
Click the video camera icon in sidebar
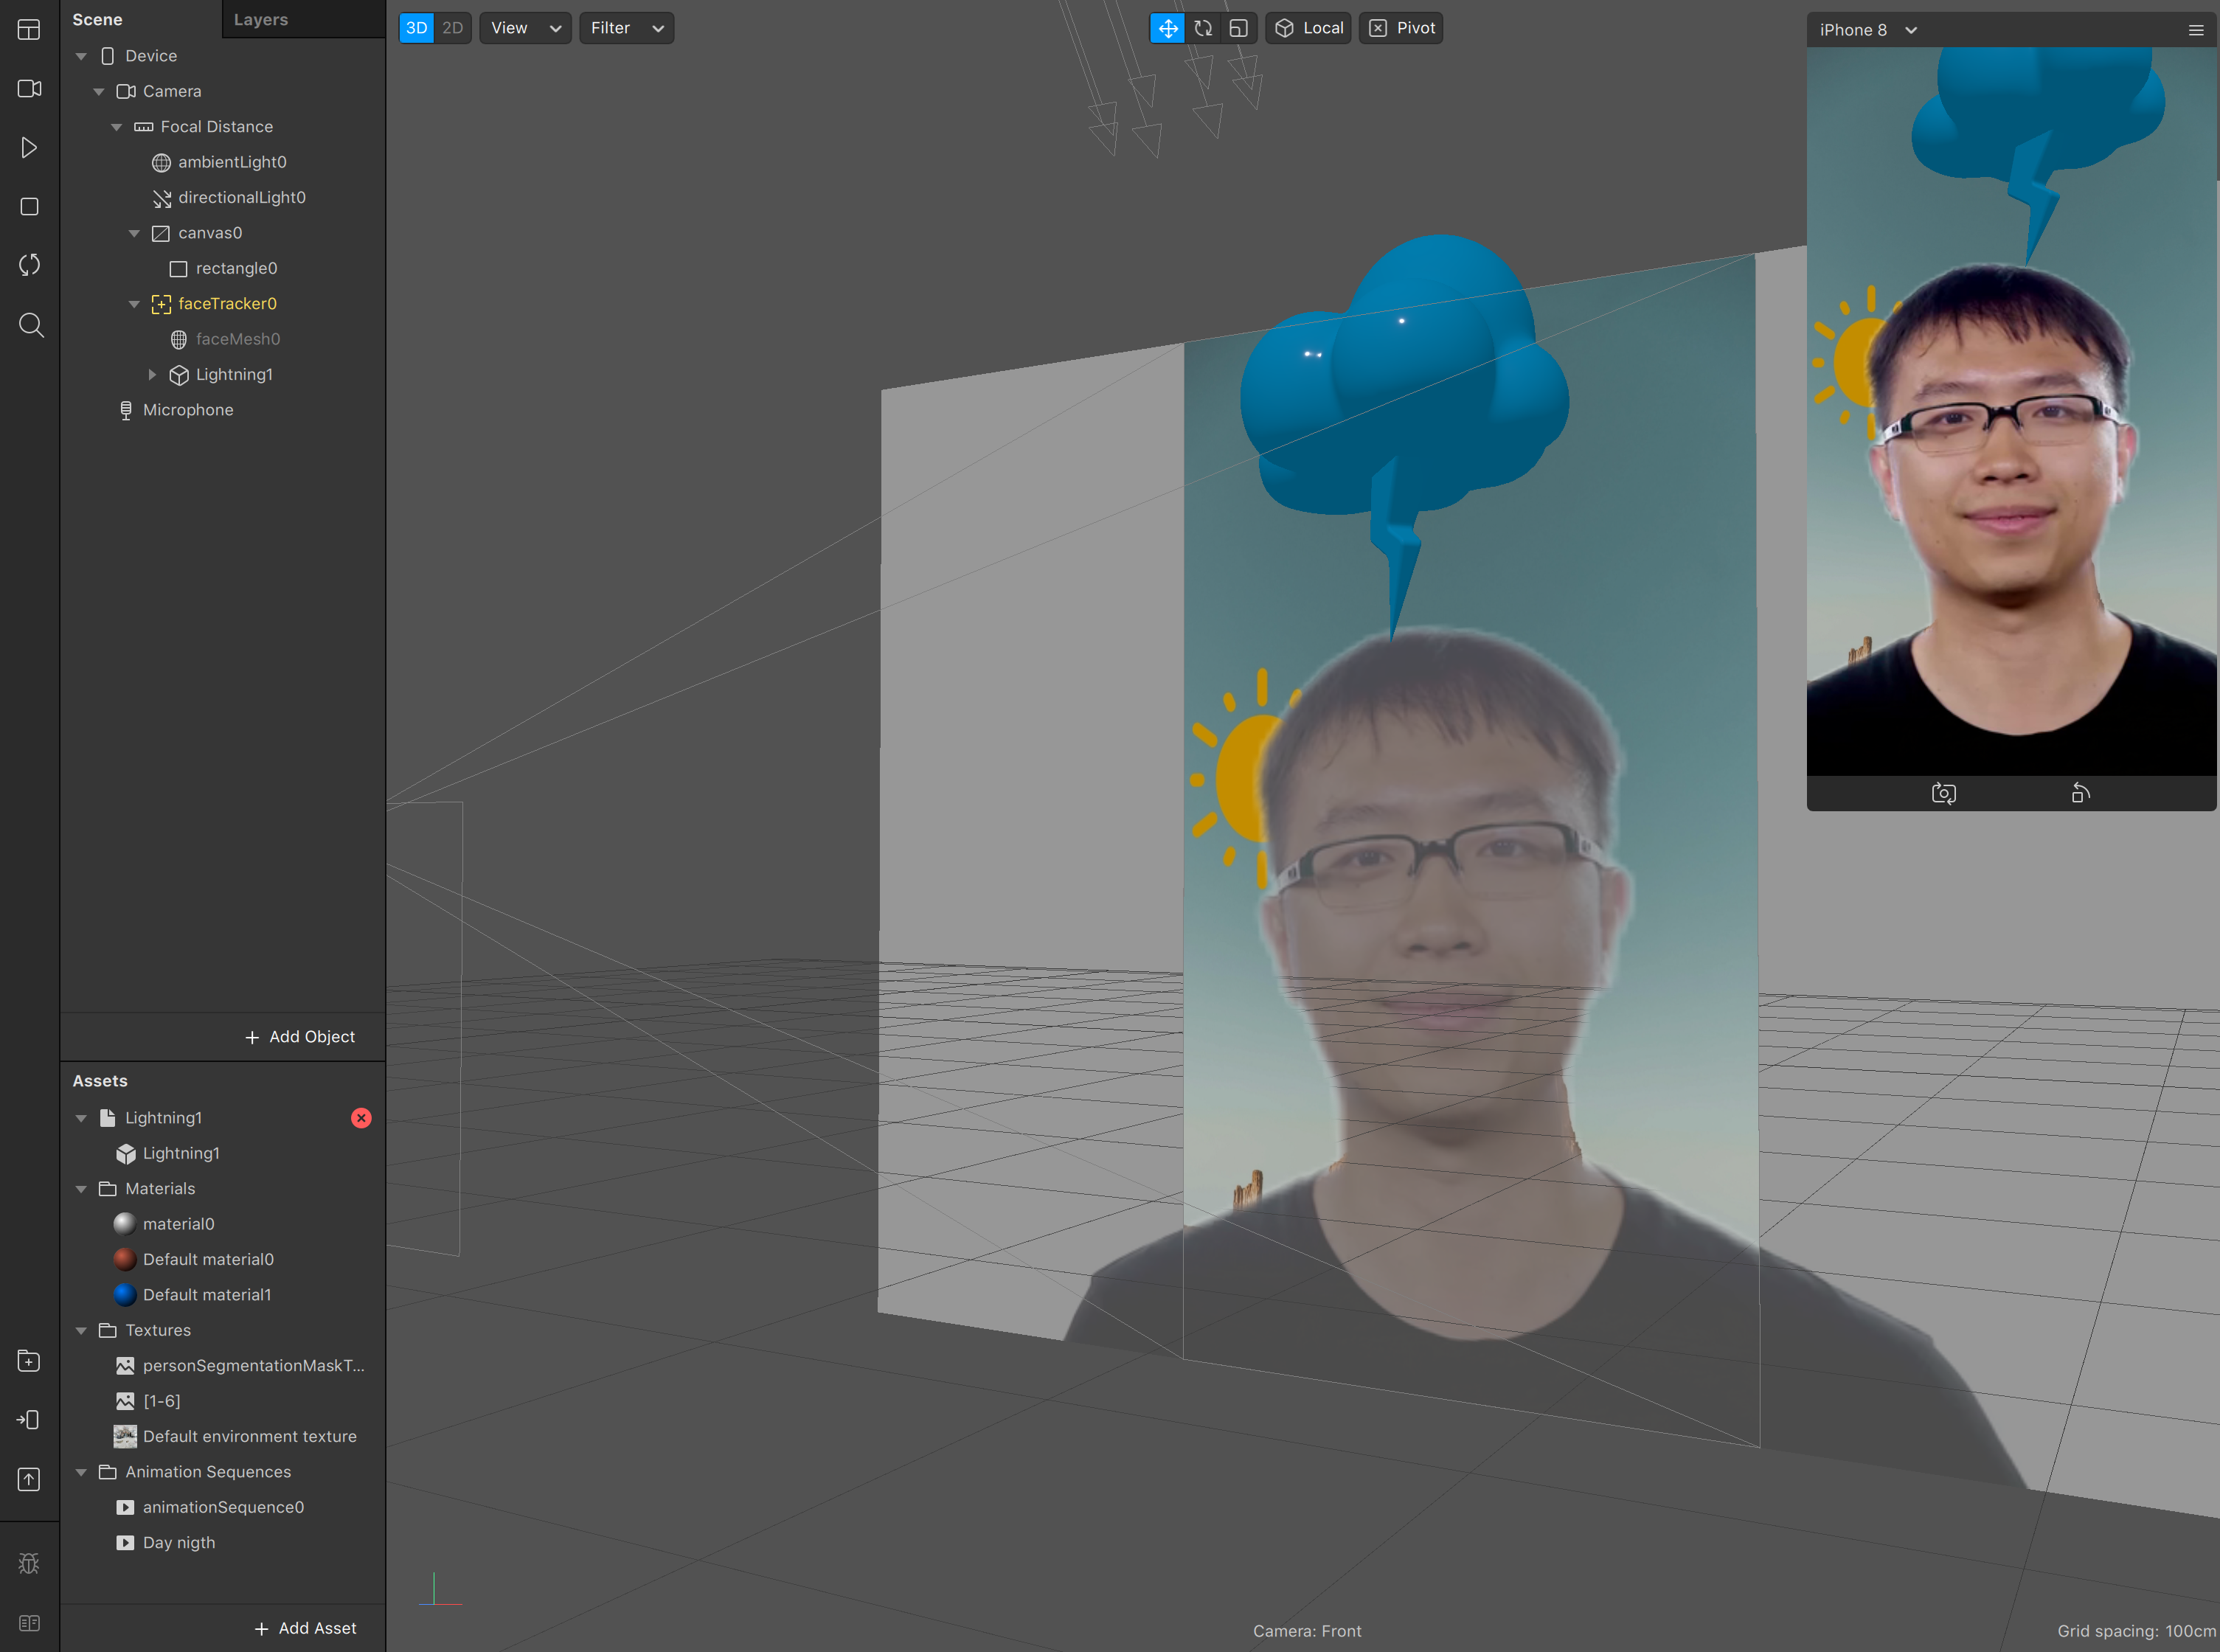point(29,89)
